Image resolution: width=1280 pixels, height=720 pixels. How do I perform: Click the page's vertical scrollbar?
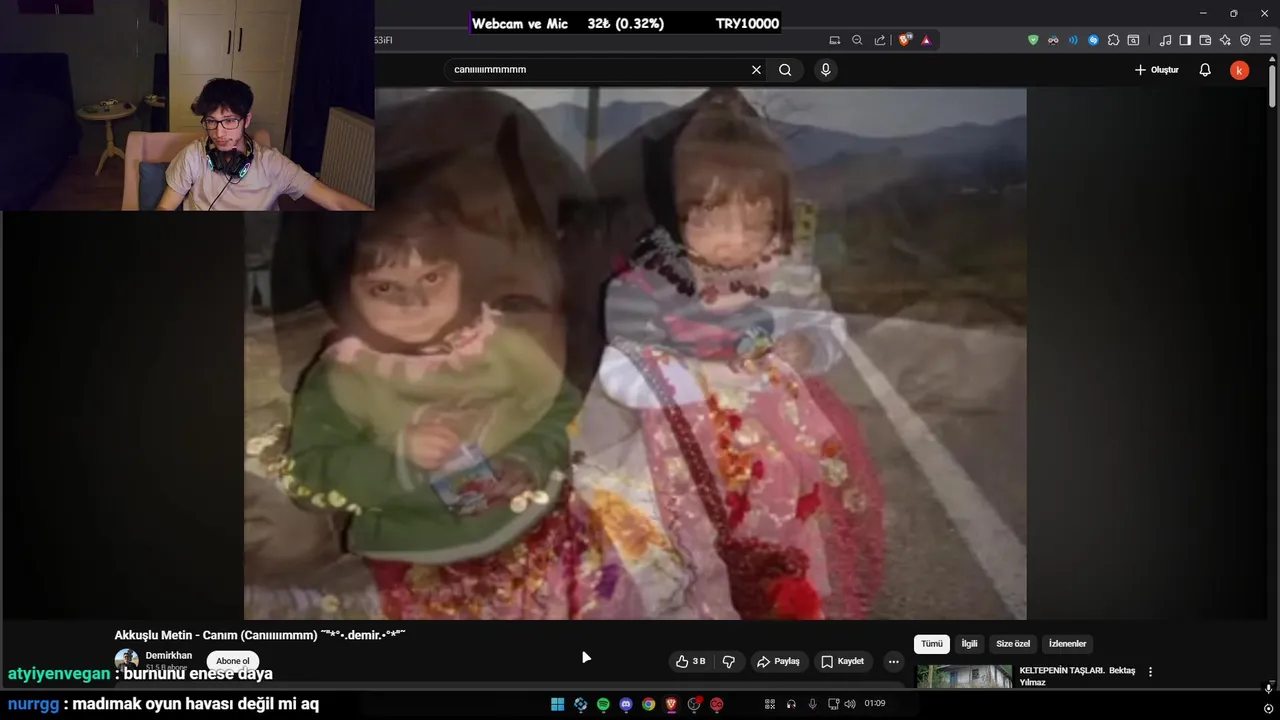pyautogui.click(x=1272, y=84)
